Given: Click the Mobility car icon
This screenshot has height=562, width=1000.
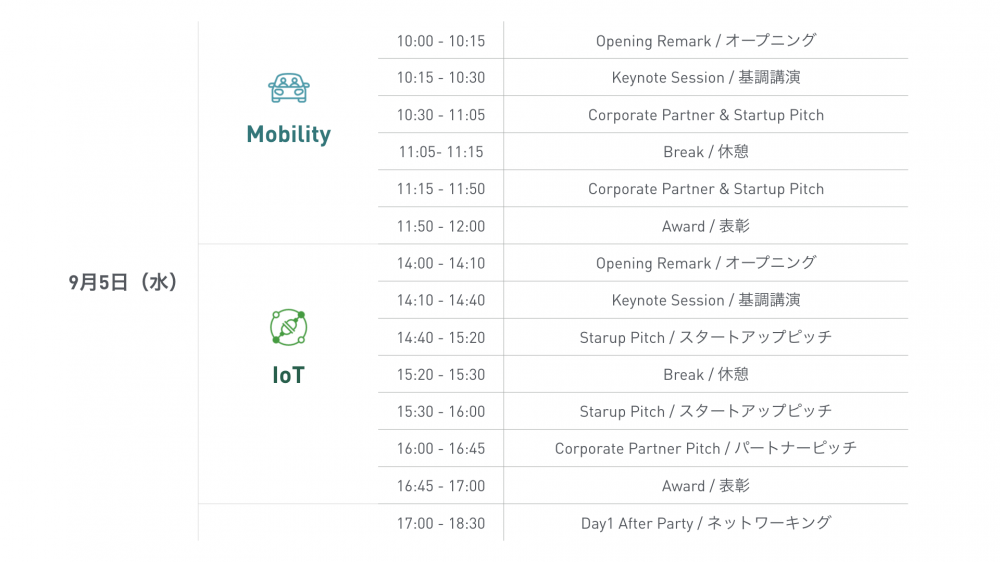Looking at the screenshot, I should 289,88.
